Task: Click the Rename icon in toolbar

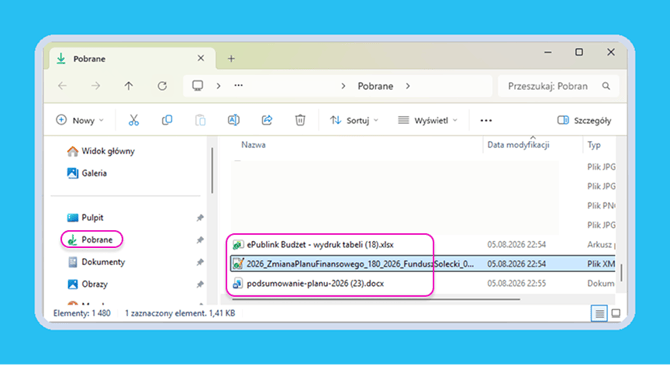Action: [x=233, y=120]
